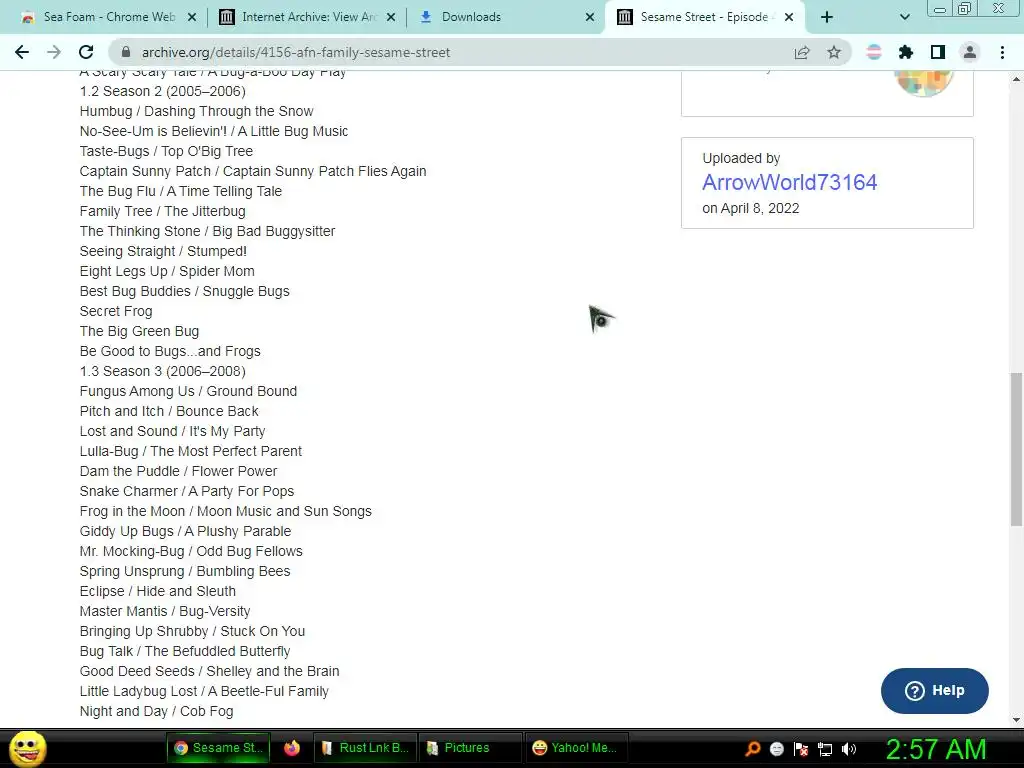Click 'Secret Frog' line
1024x768 pixels.
click(116, 311)
